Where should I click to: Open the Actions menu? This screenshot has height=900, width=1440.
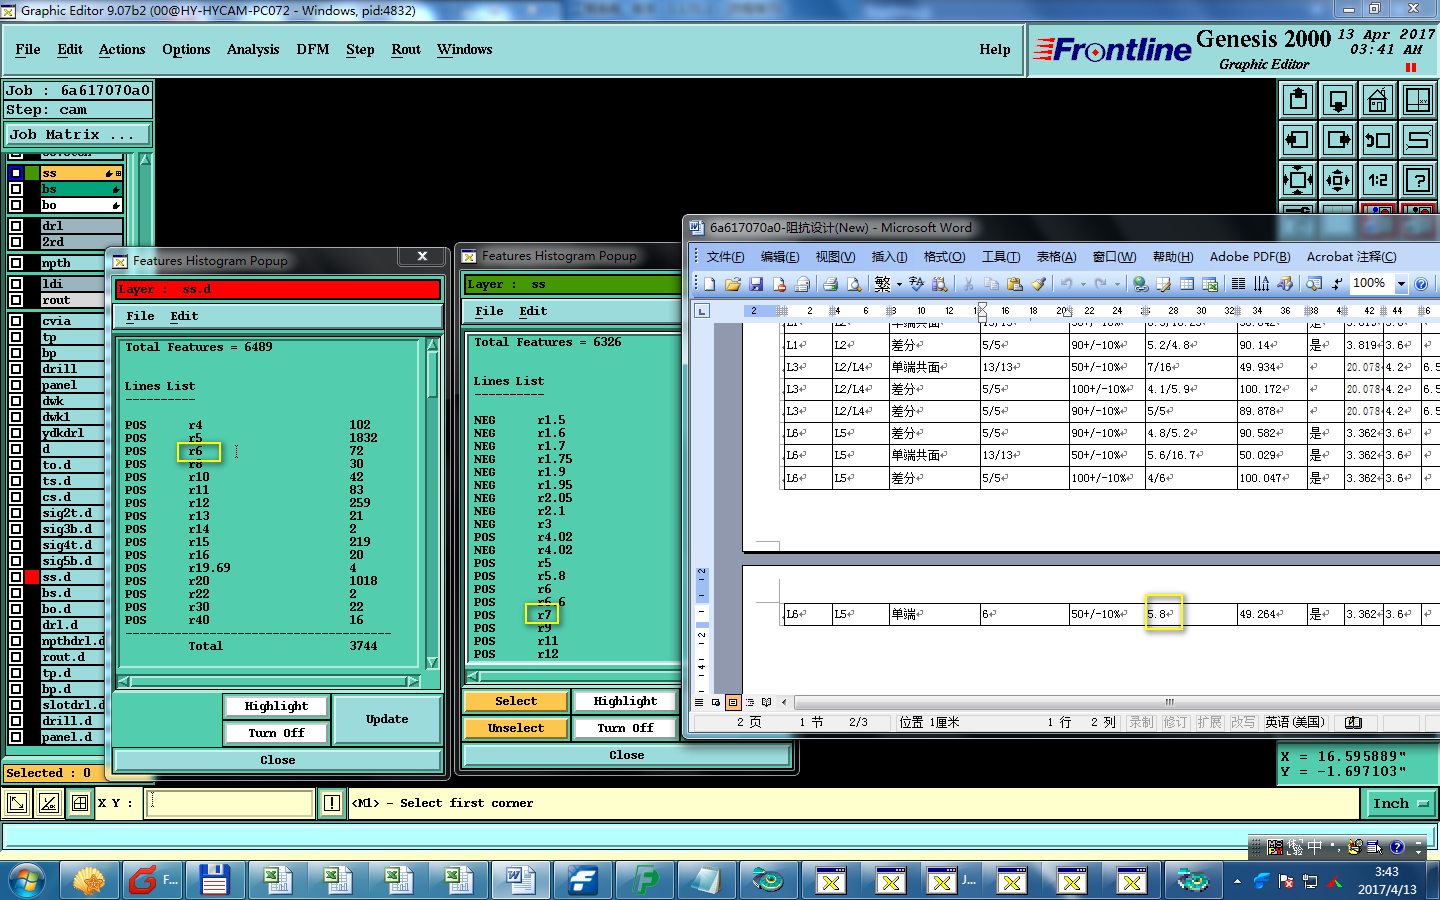[122, 49]
